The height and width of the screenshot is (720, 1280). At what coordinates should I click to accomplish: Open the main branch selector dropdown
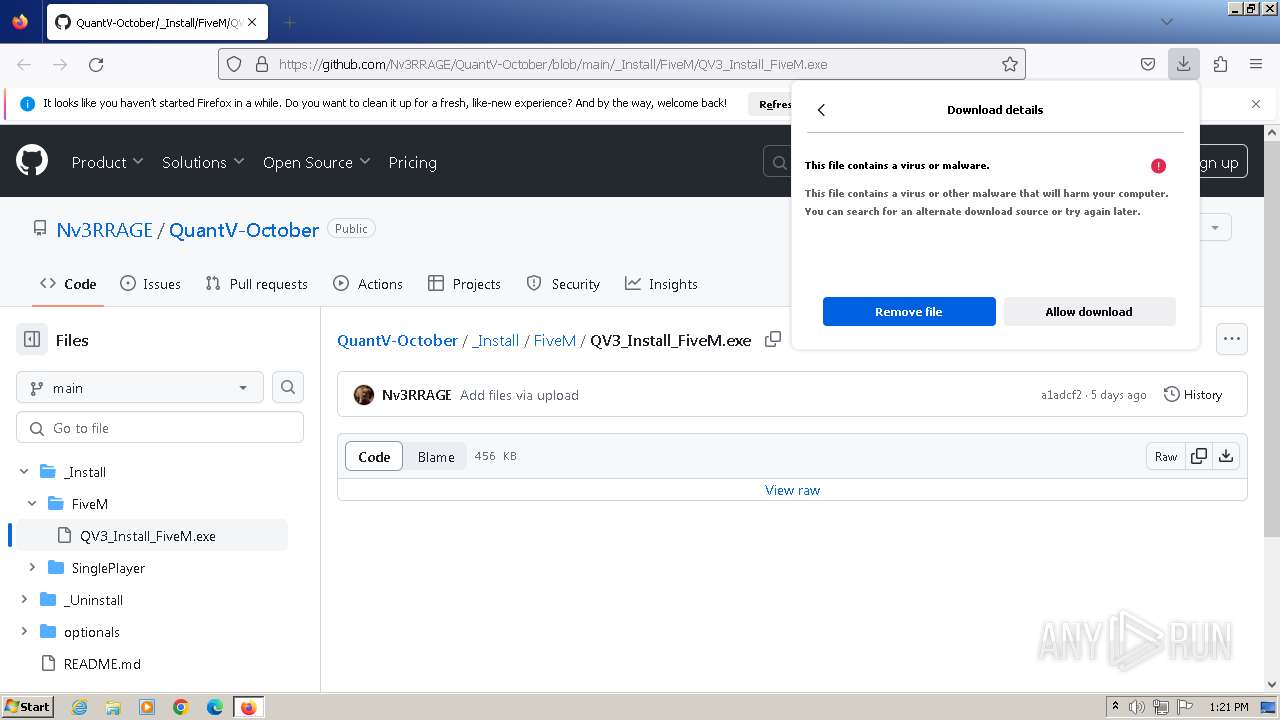point(140,388)
